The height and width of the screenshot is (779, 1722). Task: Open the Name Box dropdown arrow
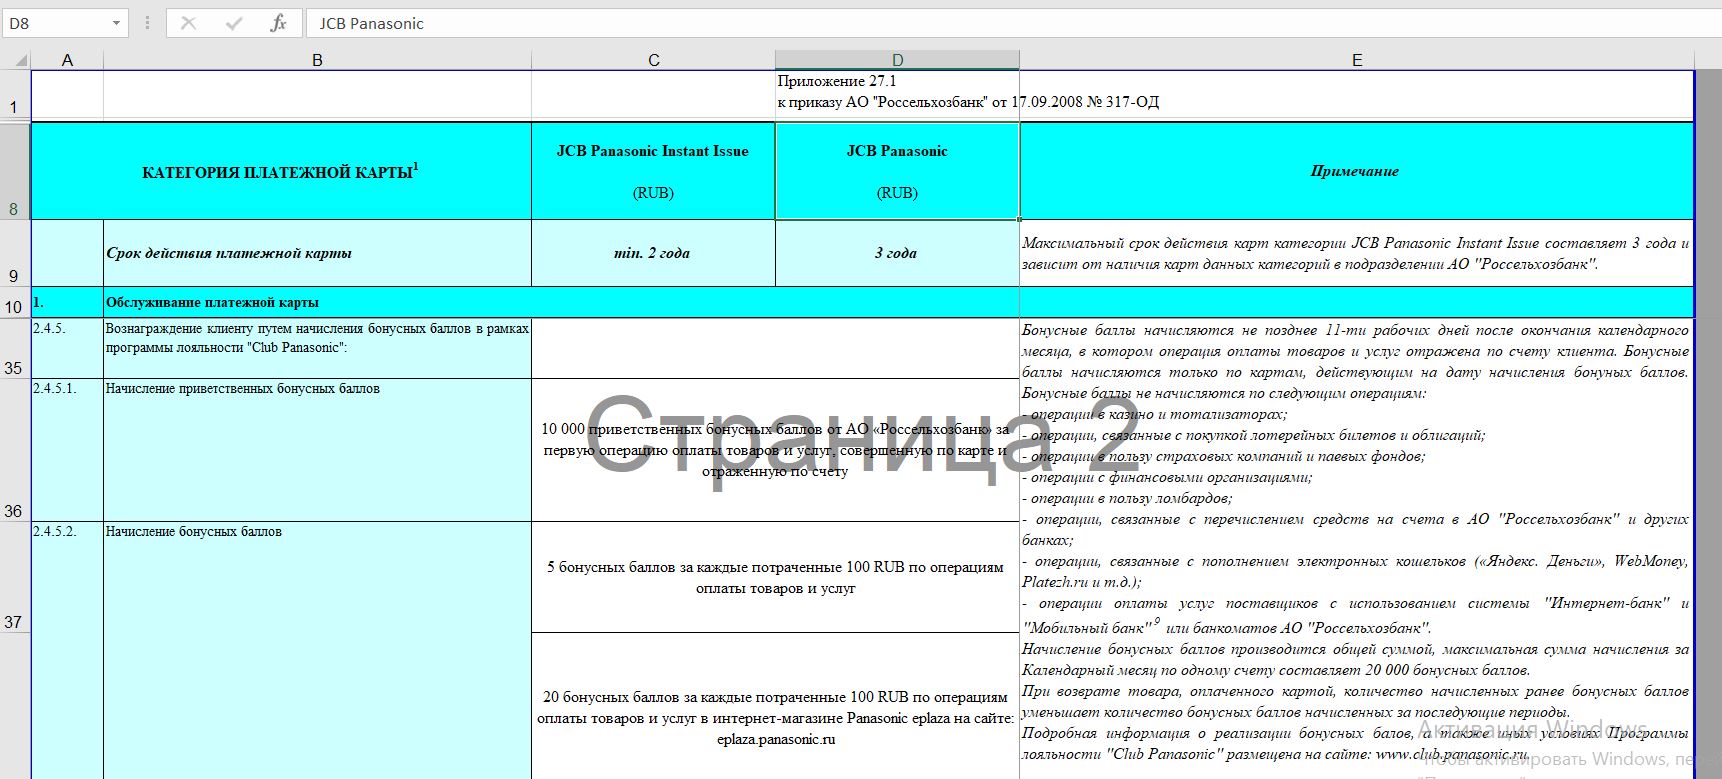click(x=116, y=23)
